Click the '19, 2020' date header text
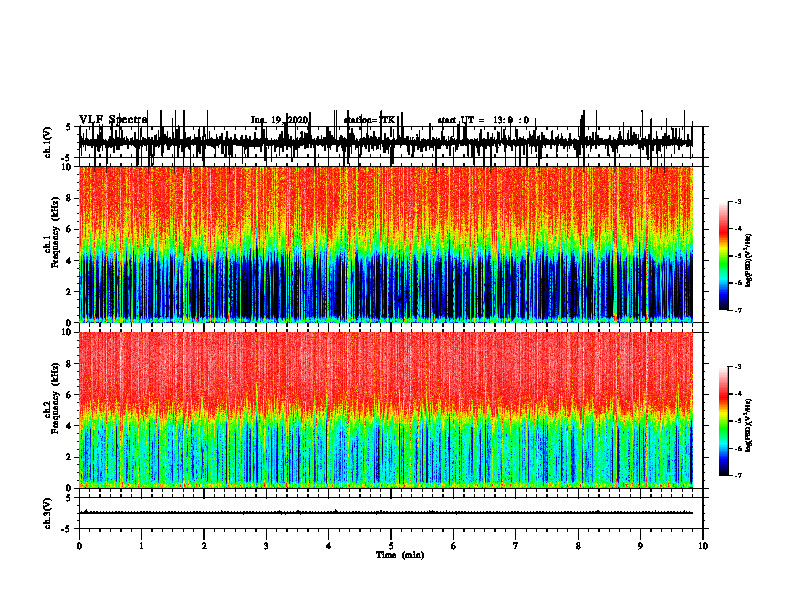The image size is (792, 612). click(x=287, y=120)
